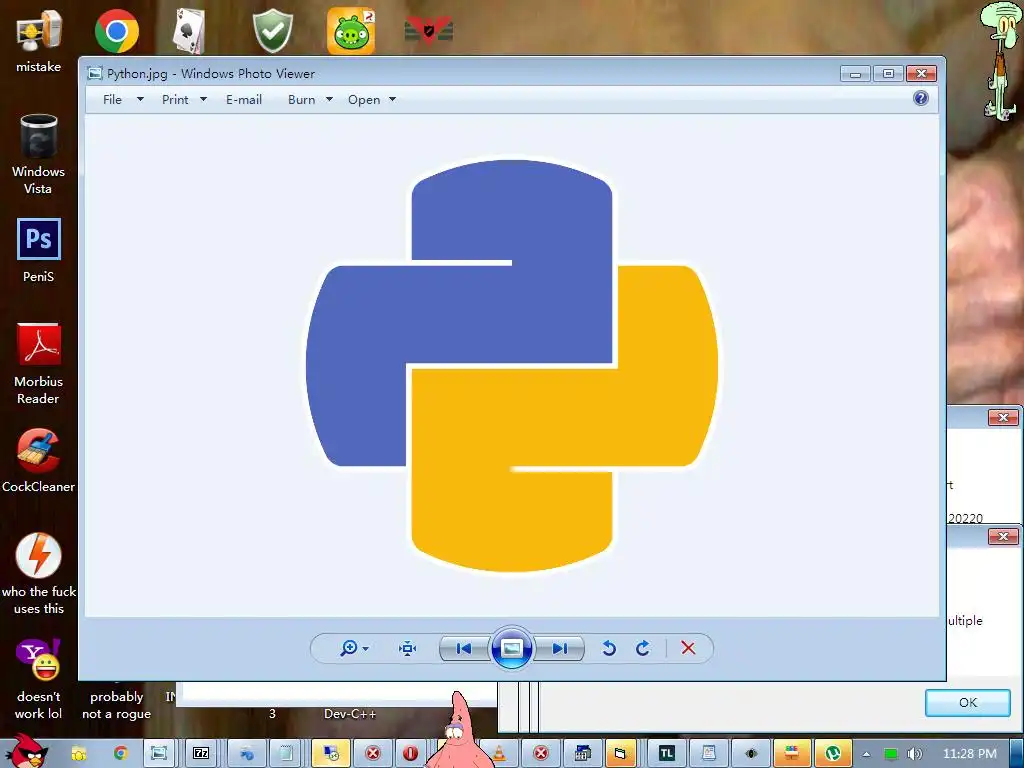
Task: Delete the photo with red X
Action: 688,648
